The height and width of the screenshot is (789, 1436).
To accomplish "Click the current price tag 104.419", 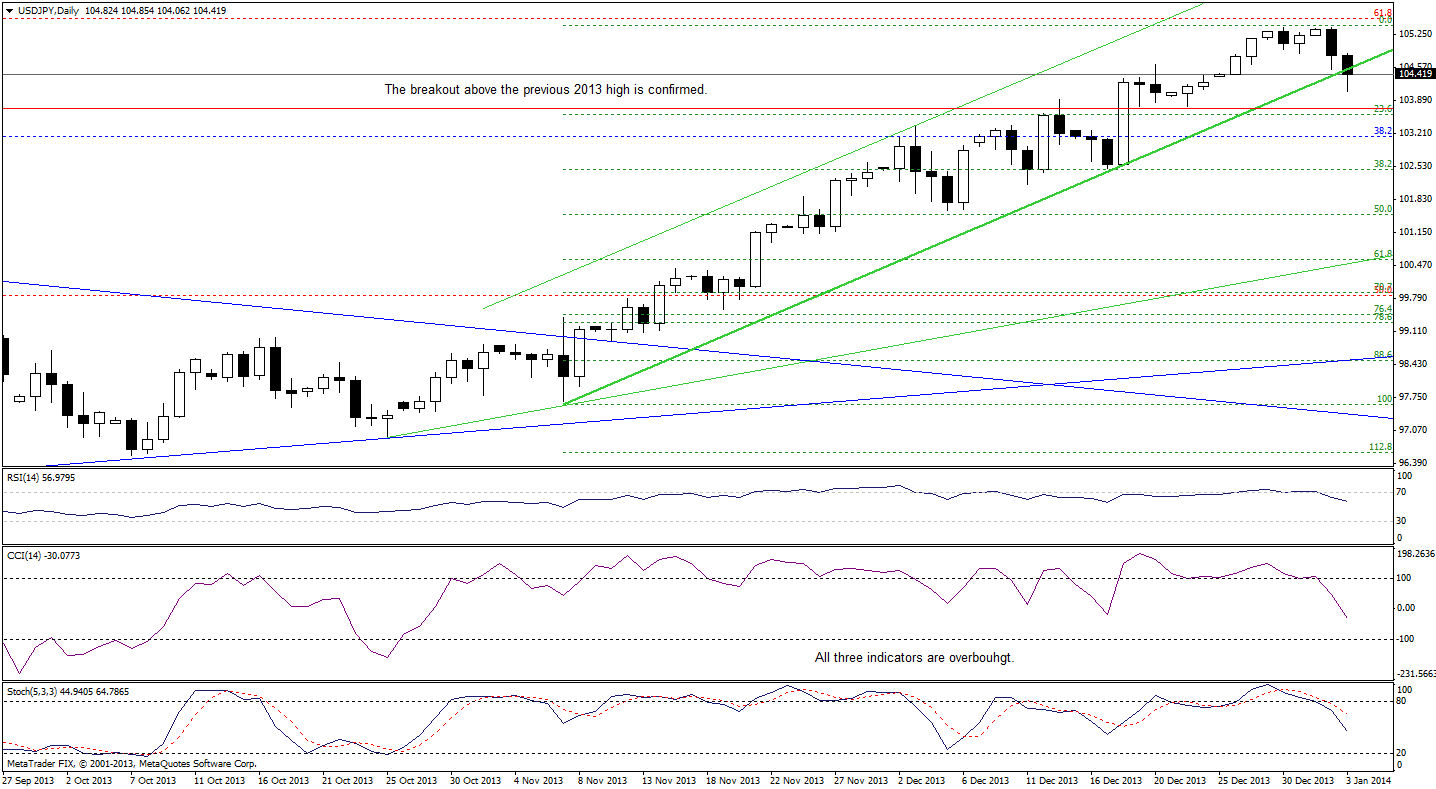I will coord(1414,74).
